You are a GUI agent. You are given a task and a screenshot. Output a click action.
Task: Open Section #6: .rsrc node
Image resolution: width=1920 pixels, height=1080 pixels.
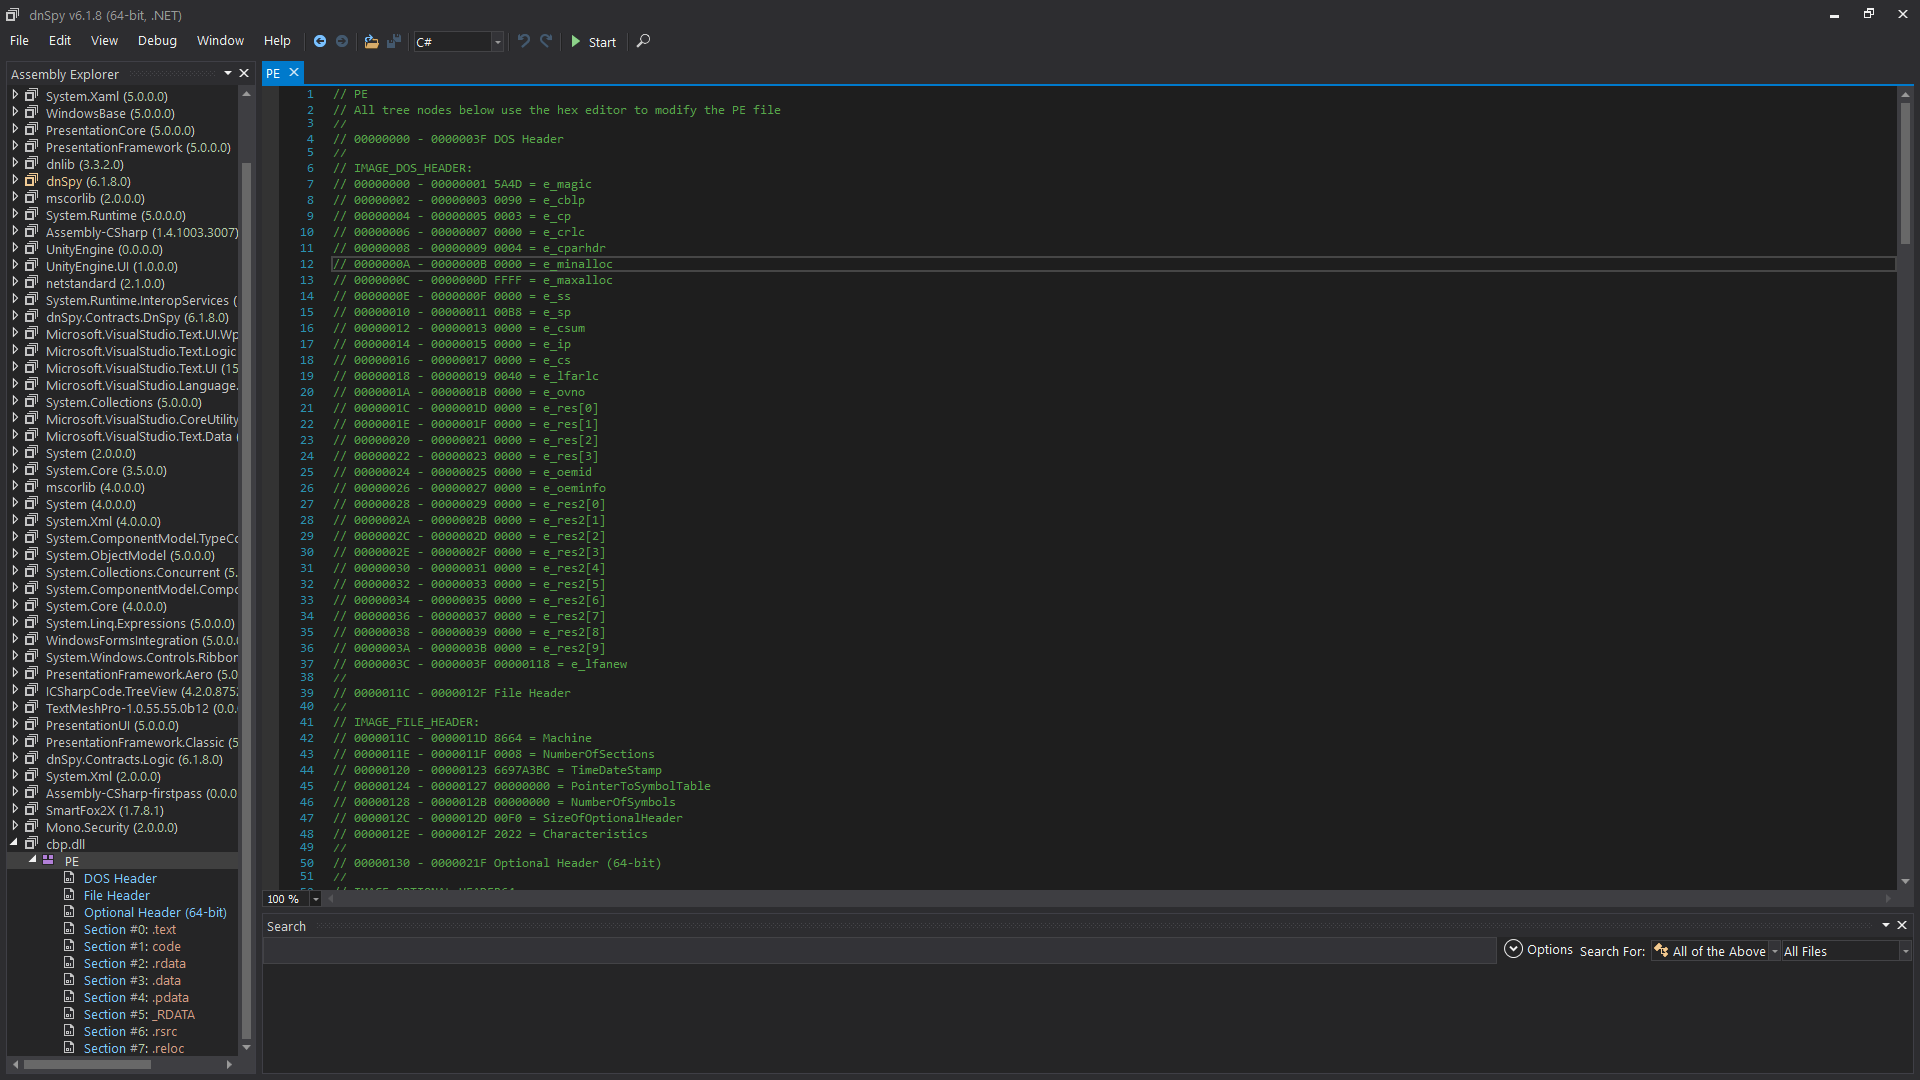coord(130,1031)
